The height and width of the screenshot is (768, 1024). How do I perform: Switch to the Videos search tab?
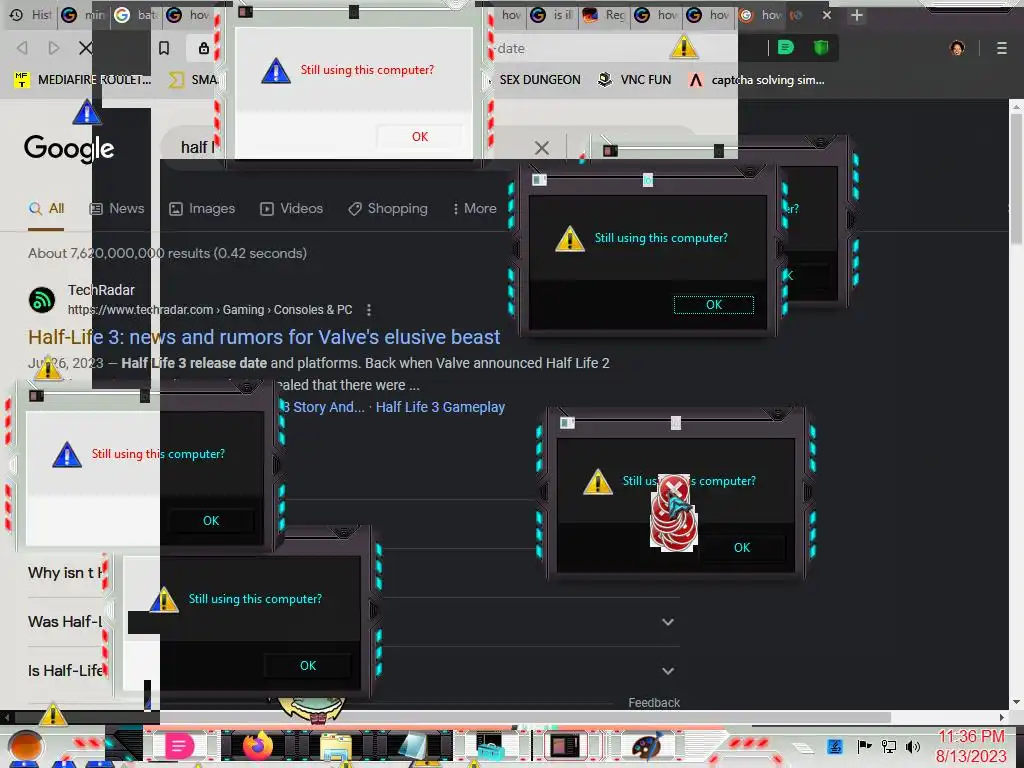pos(291,208)
